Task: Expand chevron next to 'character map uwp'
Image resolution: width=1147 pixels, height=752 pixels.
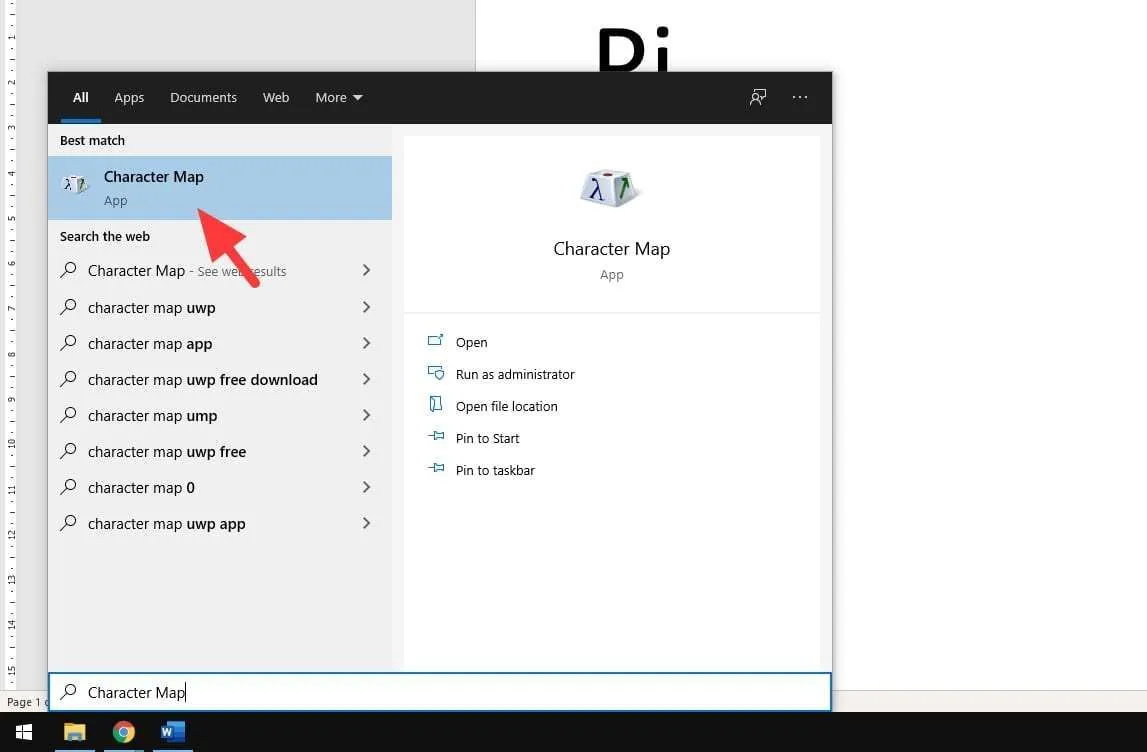Action: point(366,307)
